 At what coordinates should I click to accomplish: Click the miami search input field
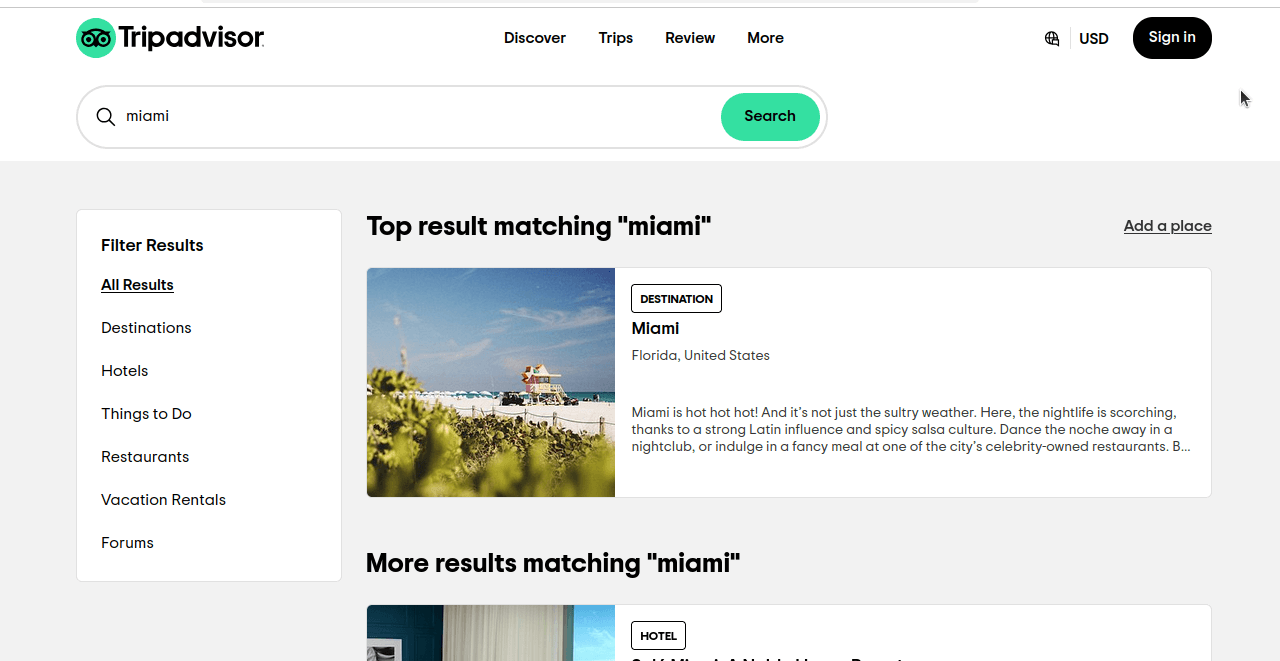pos(400,117)
